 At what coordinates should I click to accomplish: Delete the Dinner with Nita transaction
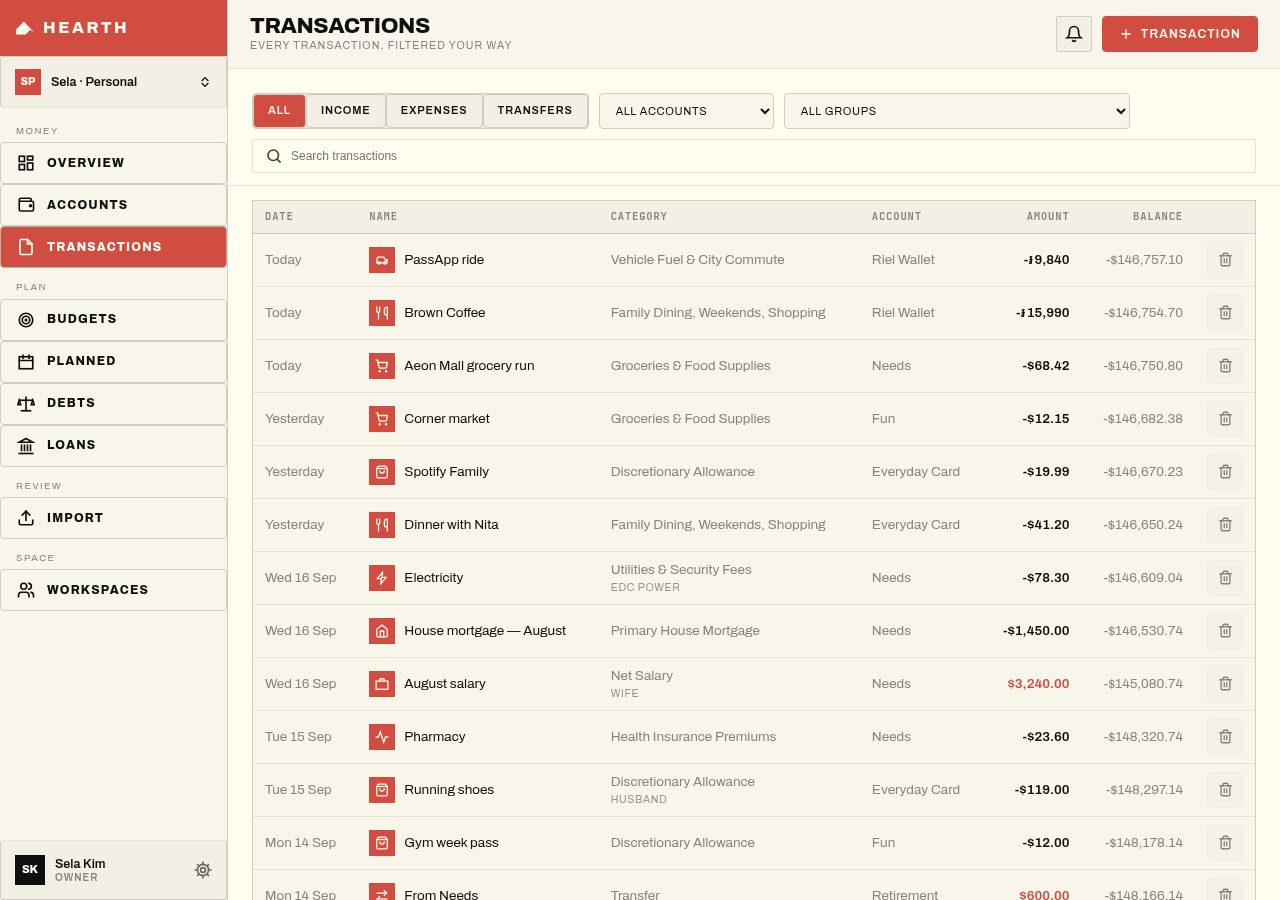coord(1225,525)
